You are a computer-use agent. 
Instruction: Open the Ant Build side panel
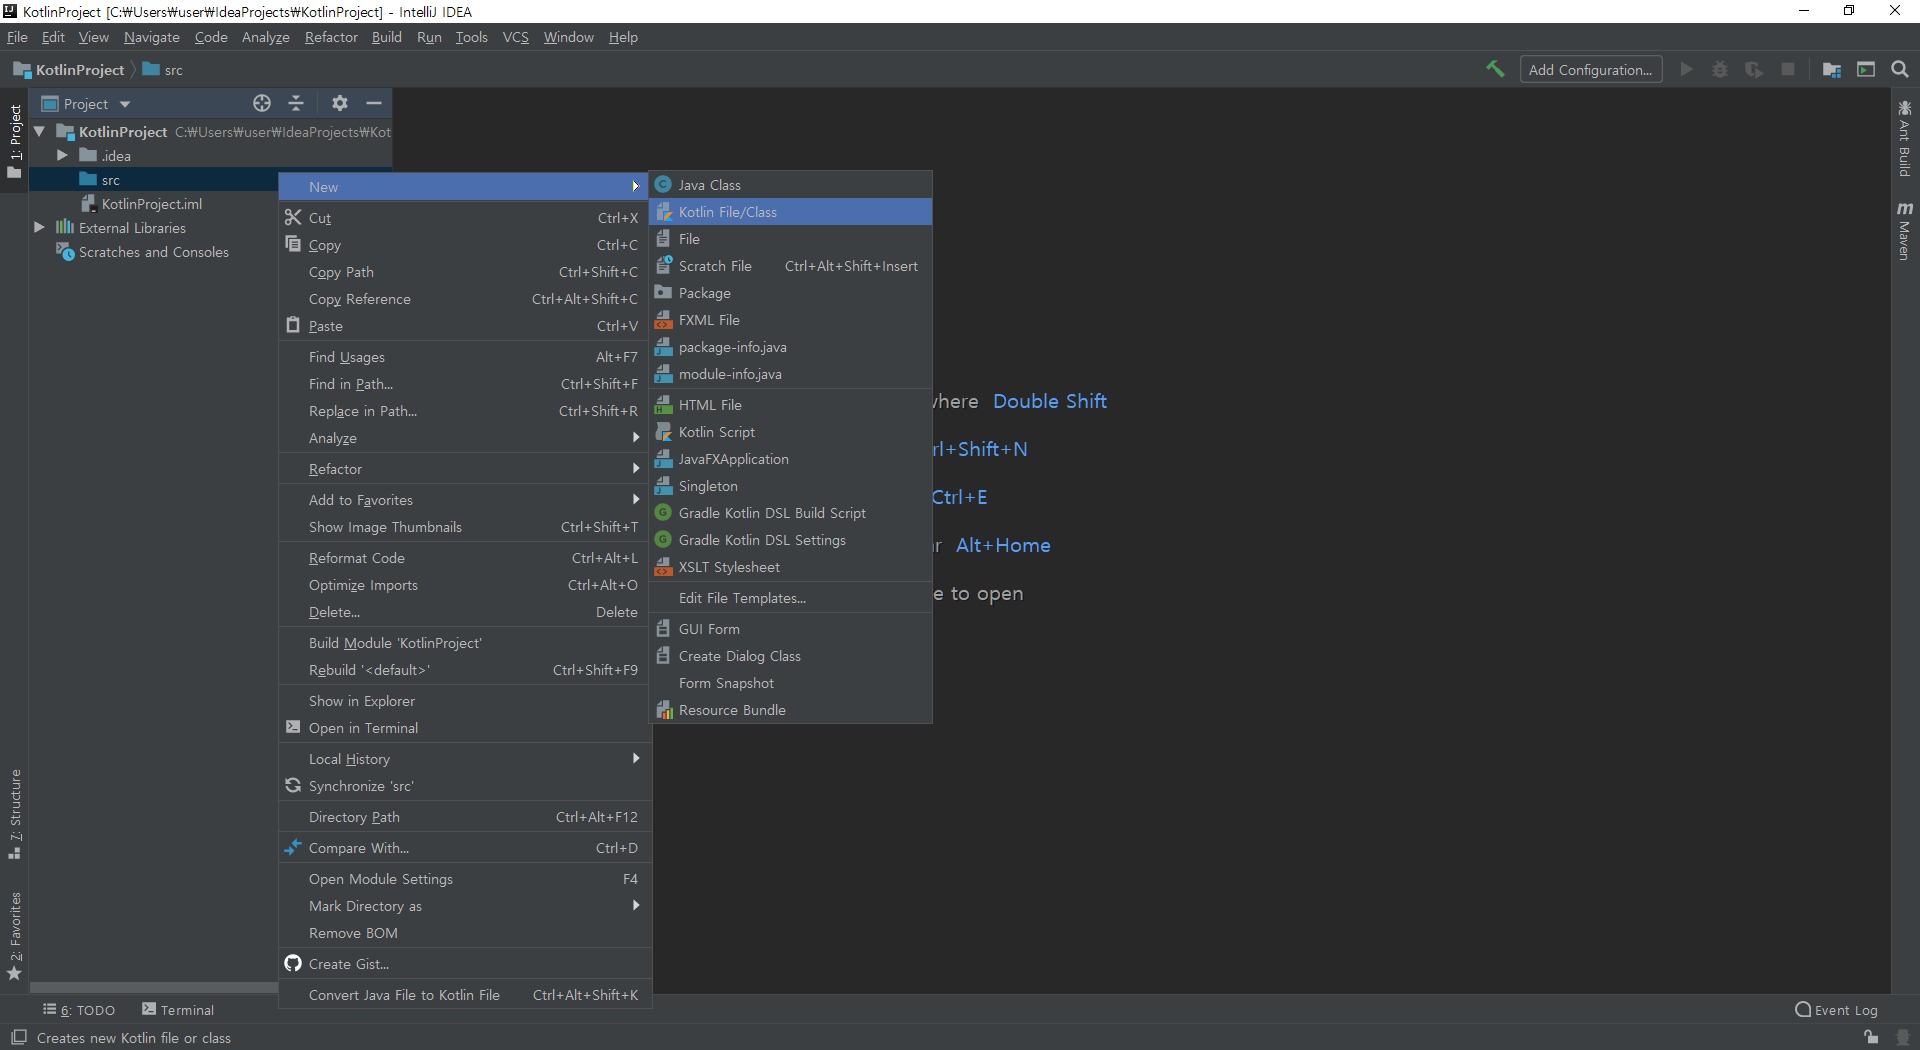pyautogui.click(x=1905, y=138)
